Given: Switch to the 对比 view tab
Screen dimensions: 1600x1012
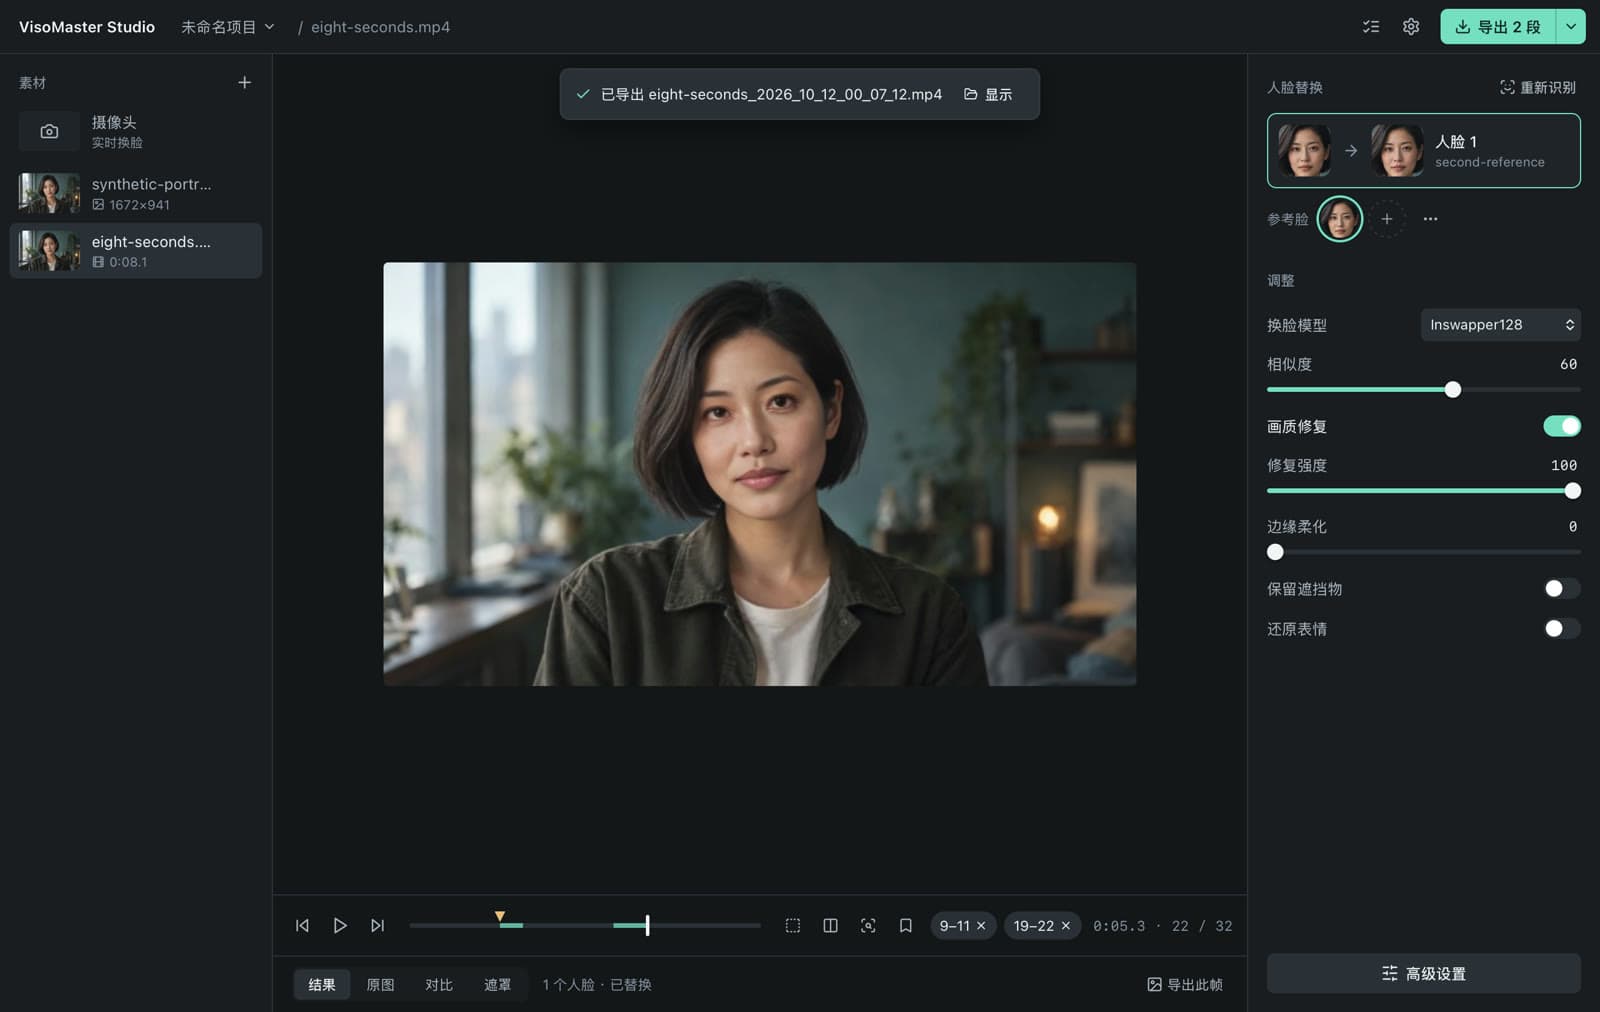Looking at the screenshot, I should 439,985.
